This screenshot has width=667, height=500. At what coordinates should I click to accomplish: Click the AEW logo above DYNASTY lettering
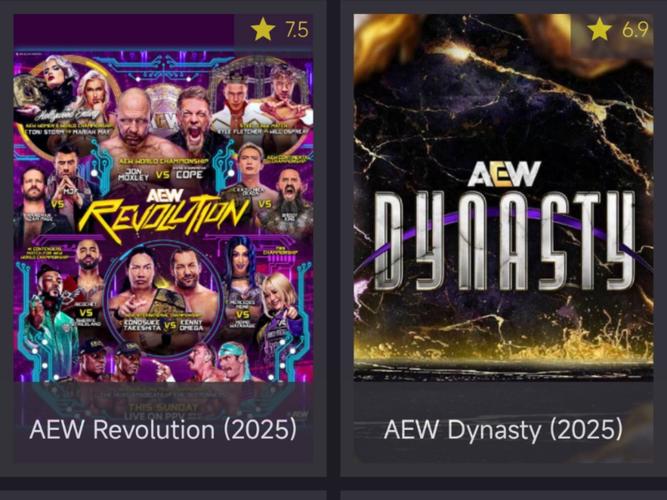504,174
